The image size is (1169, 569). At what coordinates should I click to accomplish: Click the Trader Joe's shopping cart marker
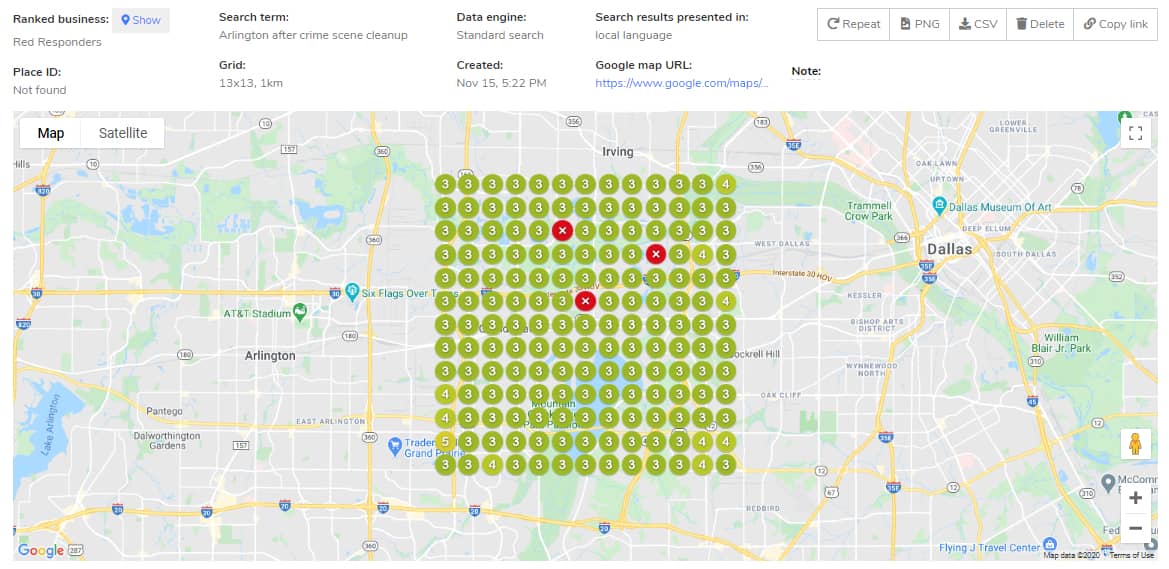point(395,444)
